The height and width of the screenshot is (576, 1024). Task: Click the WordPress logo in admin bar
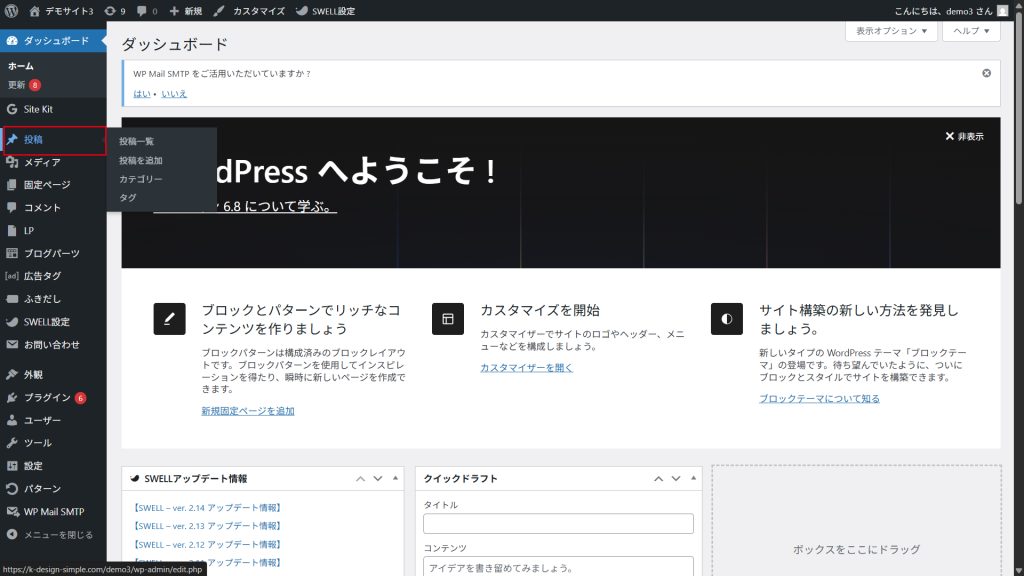[11, 10]
